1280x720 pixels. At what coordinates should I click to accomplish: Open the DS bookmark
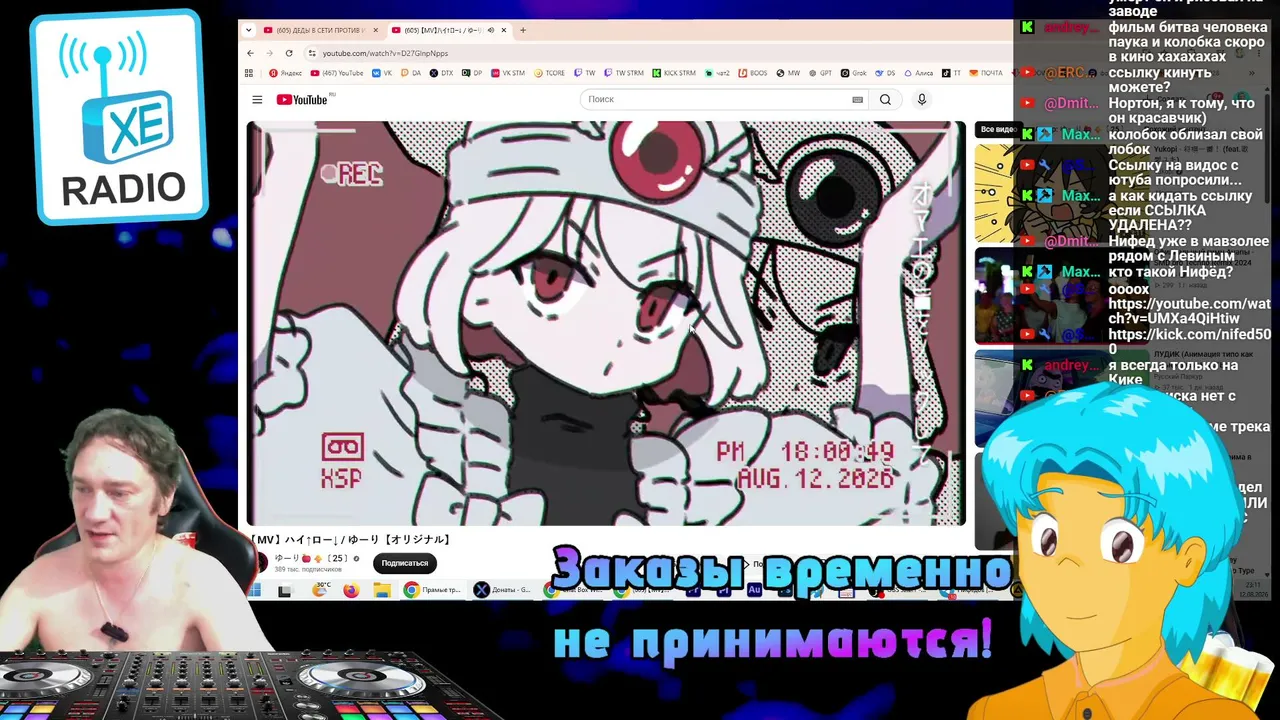[x=885, y=73]
